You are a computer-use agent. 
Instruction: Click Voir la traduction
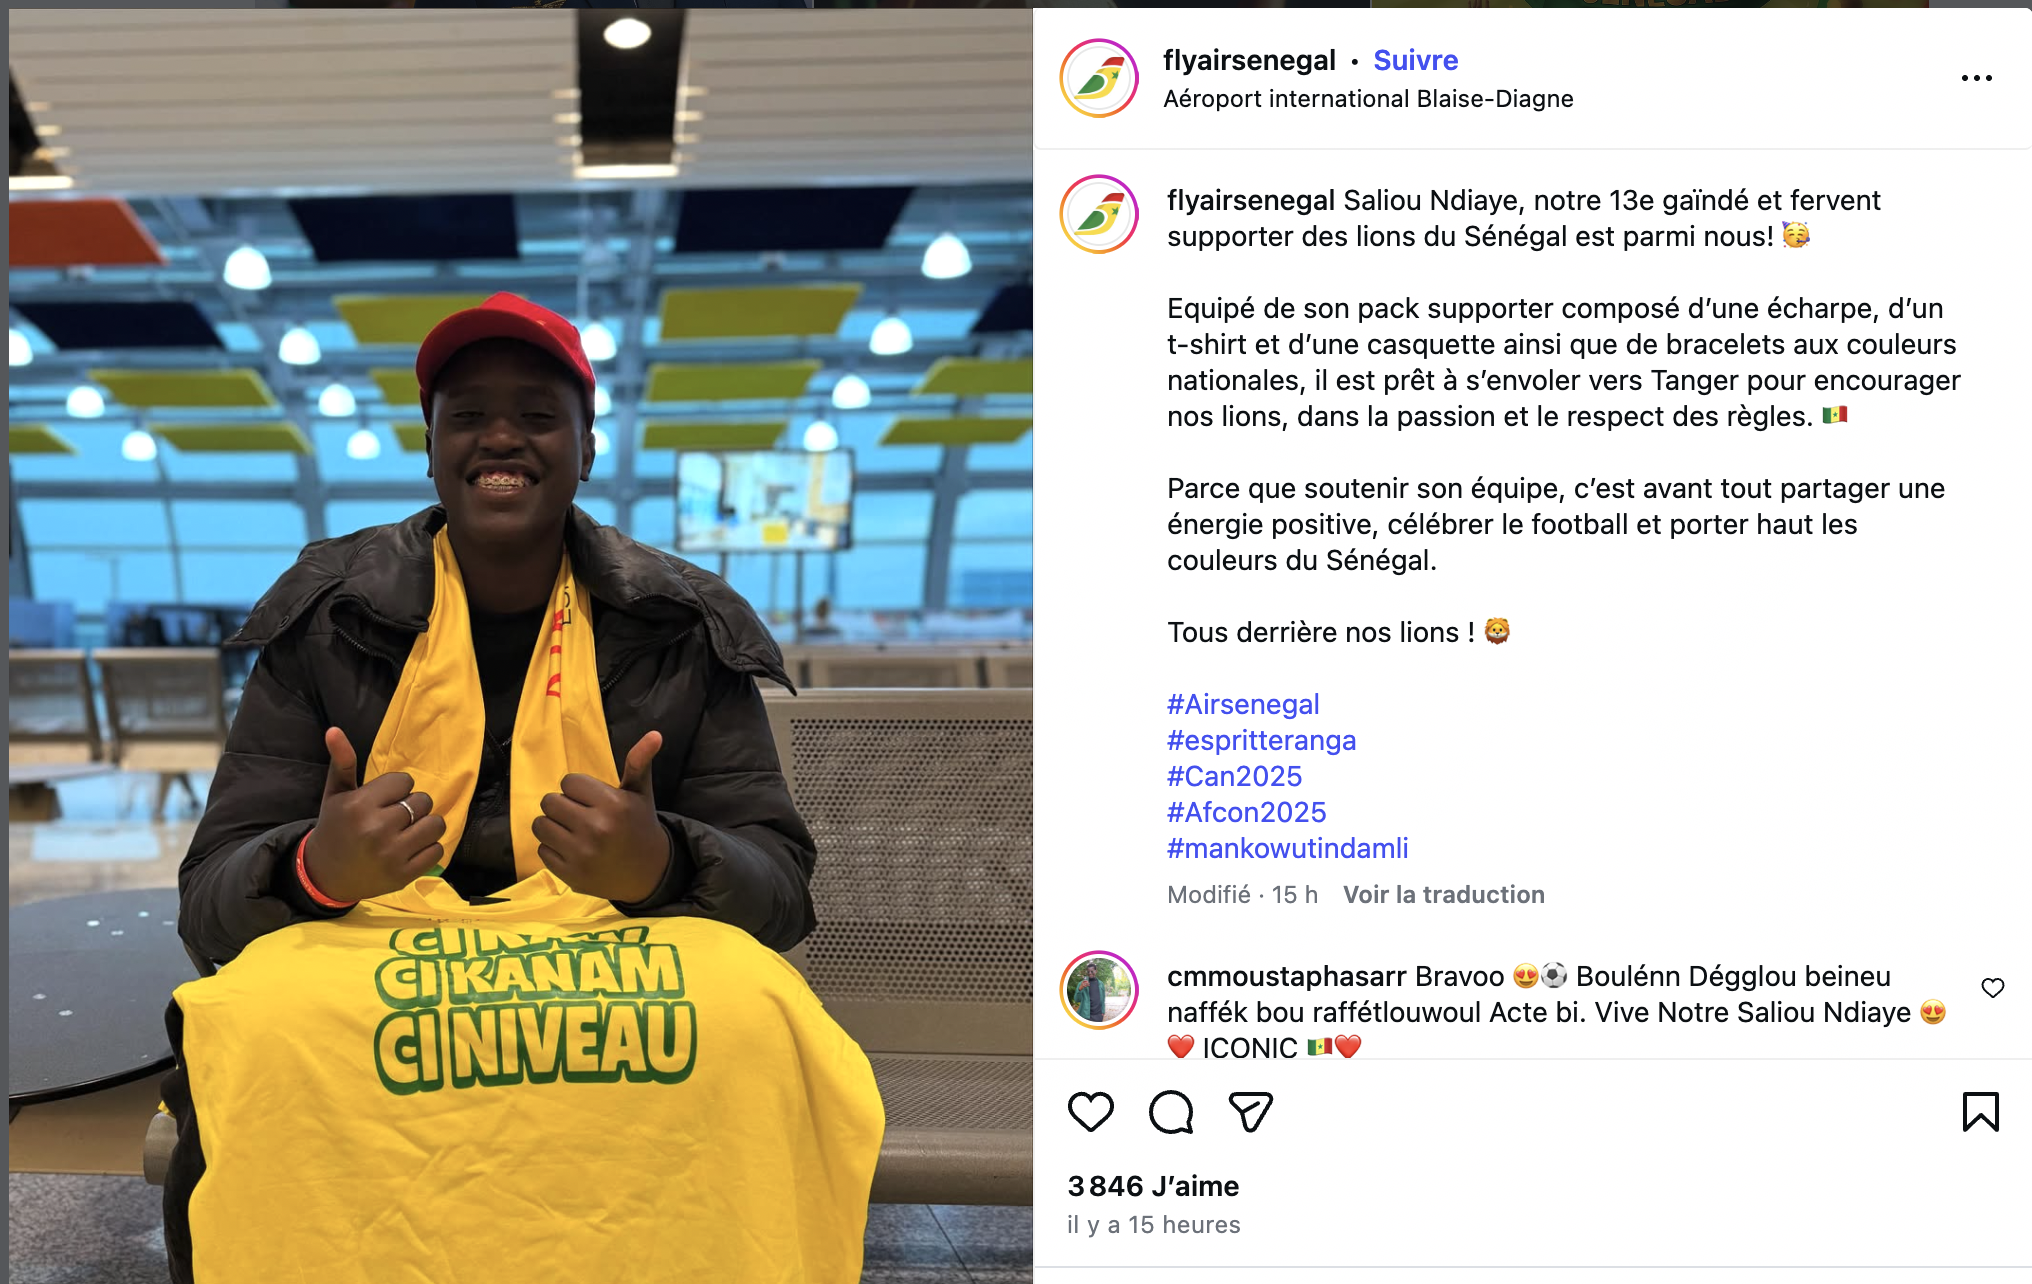pos(1443,894)
